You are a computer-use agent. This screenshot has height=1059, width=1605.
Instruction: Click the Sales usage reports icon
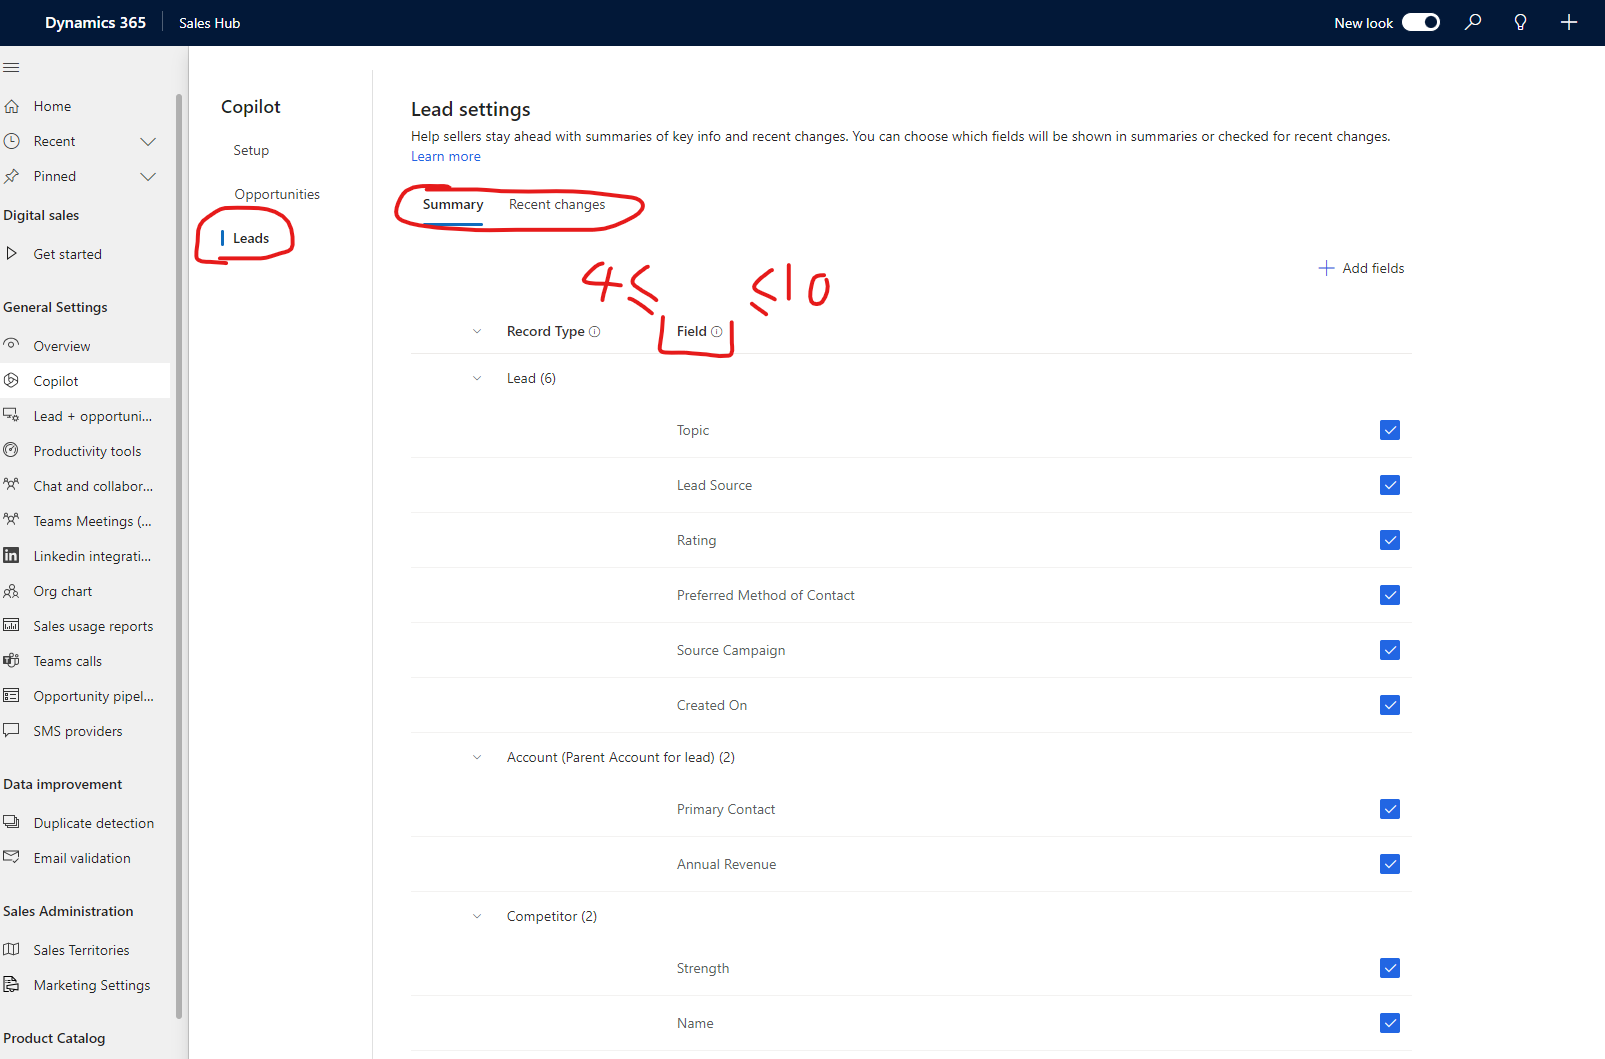point(12,626)
